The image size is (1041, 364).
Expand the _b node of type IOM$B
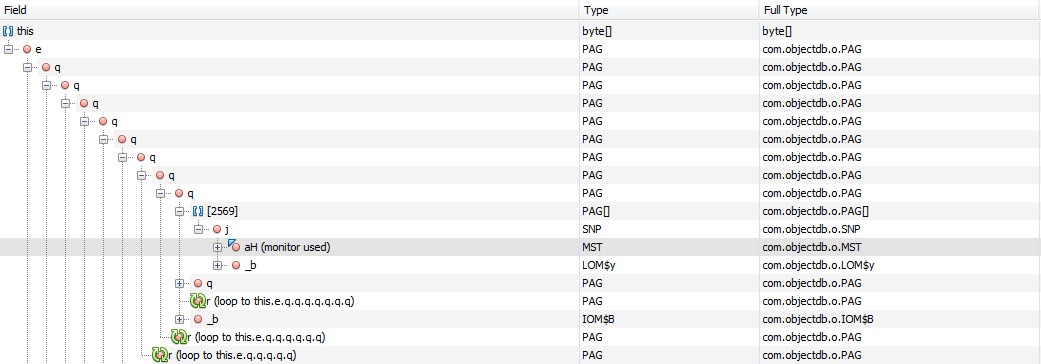coord(179,319)
